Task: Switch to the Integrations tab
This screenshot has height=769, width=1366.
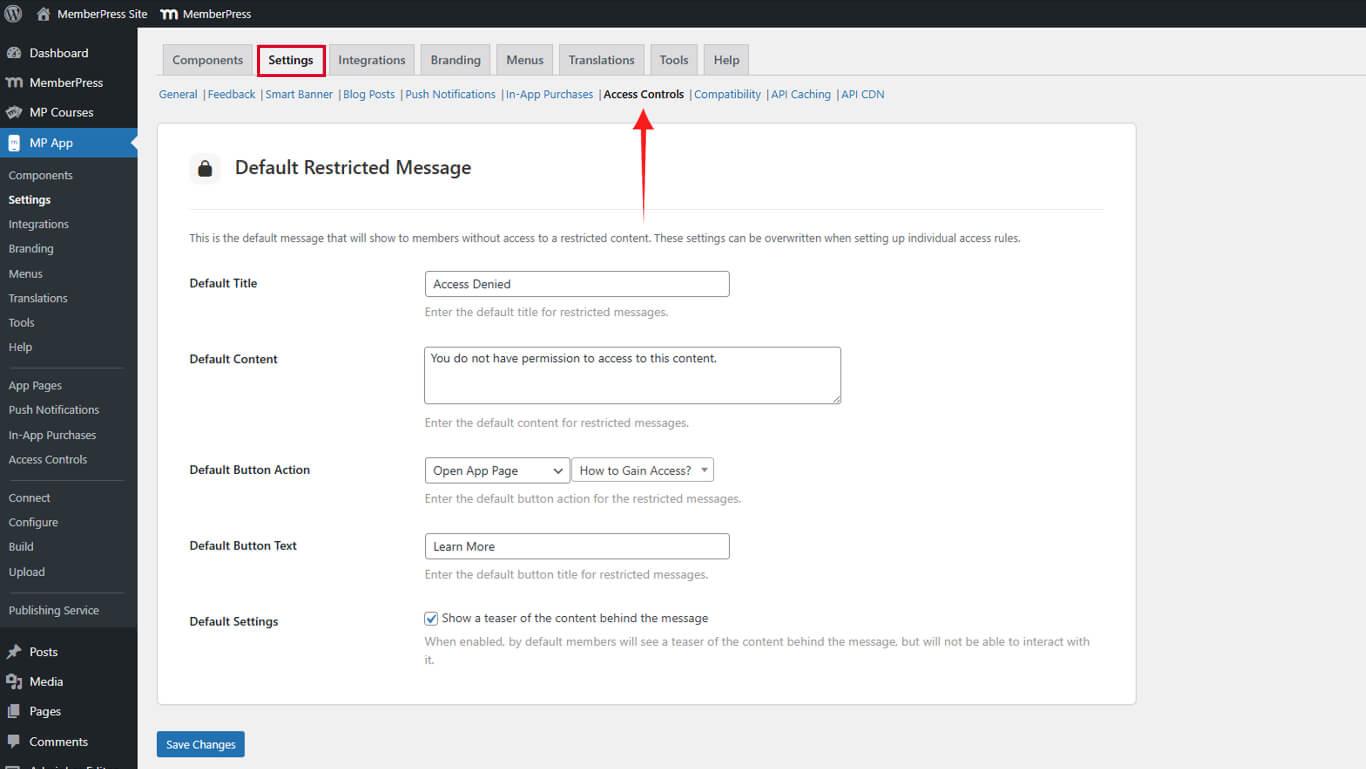Action: pos(371,60)
